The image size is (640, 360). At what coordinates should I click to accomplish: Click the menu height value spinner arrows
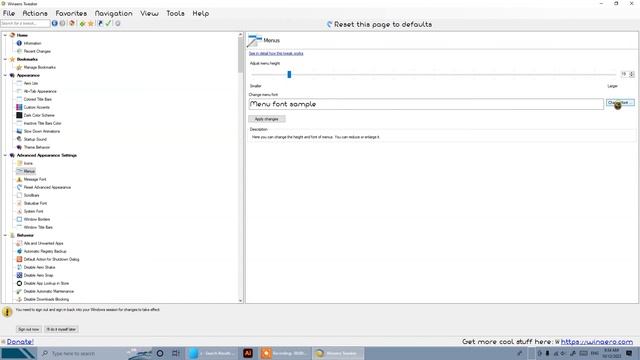[632, 74]
